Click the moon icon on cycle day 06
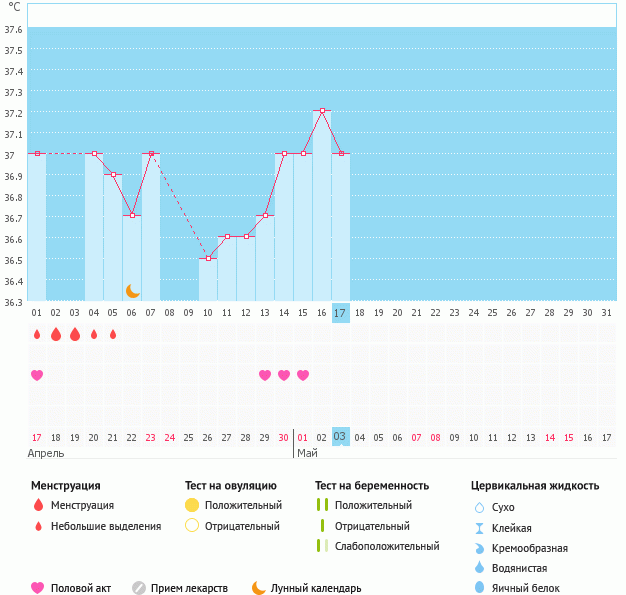 tap(132, 291)
